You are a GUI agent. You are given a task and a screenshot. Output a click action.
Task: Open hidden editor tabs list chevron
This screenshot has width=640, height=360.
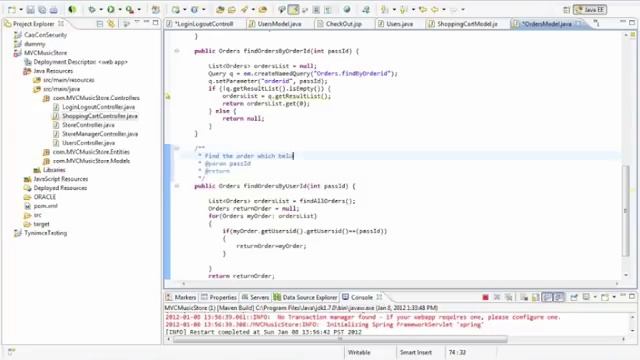(597, 24)
